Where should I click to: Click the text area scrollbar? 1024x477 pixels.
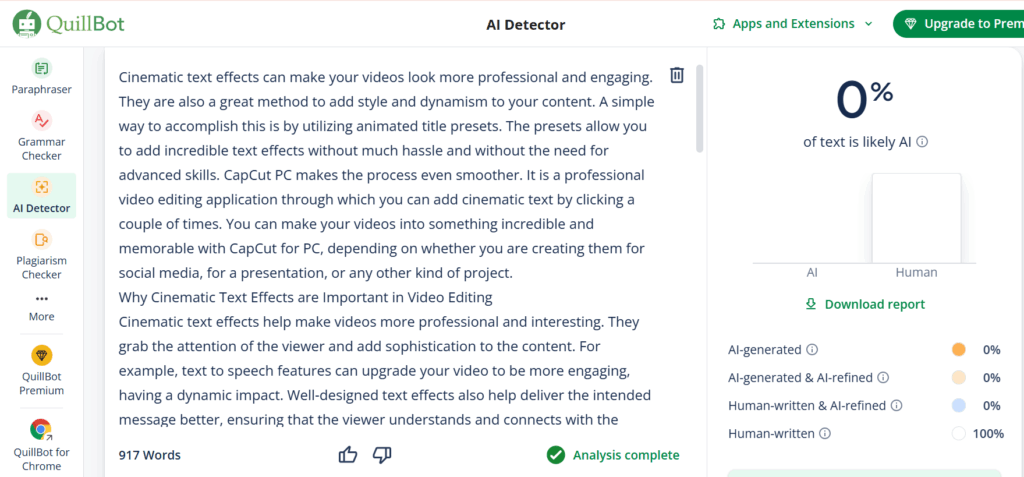coord(699,108)
